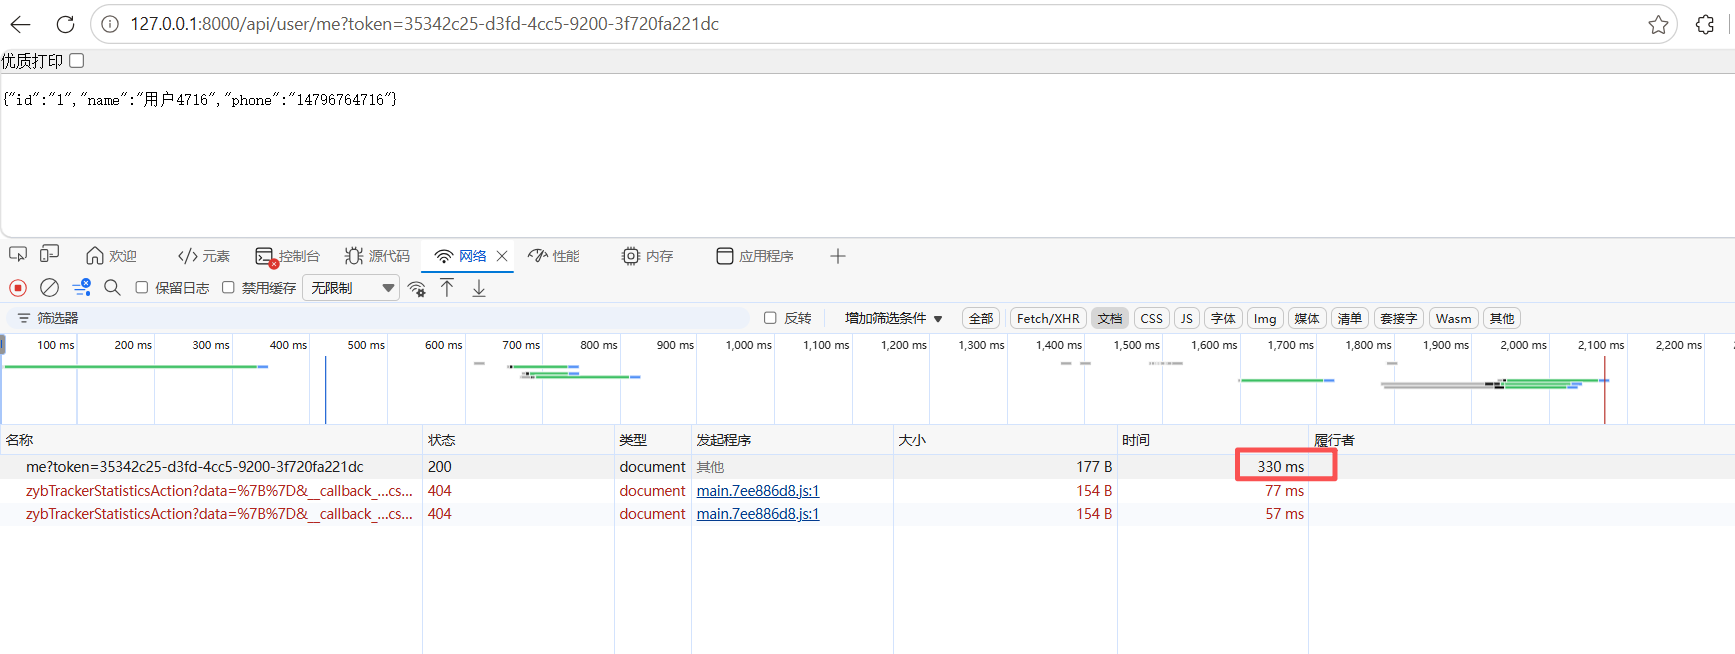Export HAR file download arrow icon
This screenshot has height=654, width=1735.
(x=479, y=288)
